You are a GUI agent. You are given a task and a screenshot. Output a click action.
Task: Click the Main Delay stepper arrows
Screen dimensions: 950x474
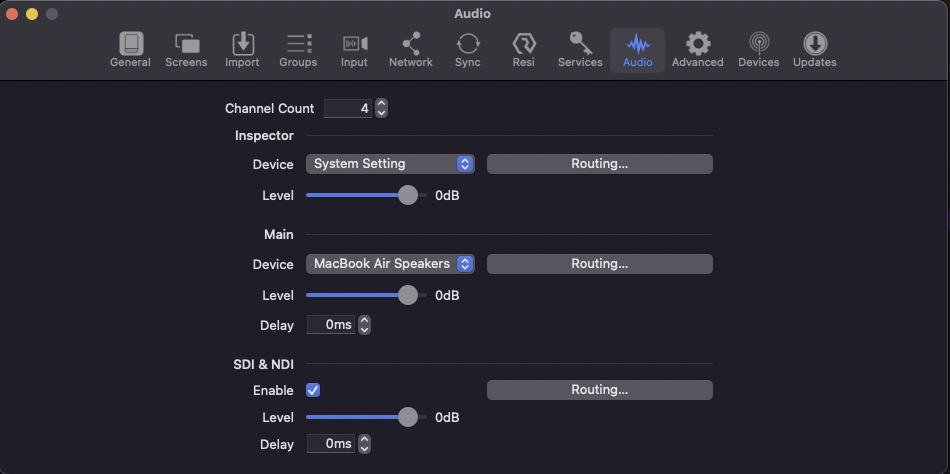pos(364,325)
